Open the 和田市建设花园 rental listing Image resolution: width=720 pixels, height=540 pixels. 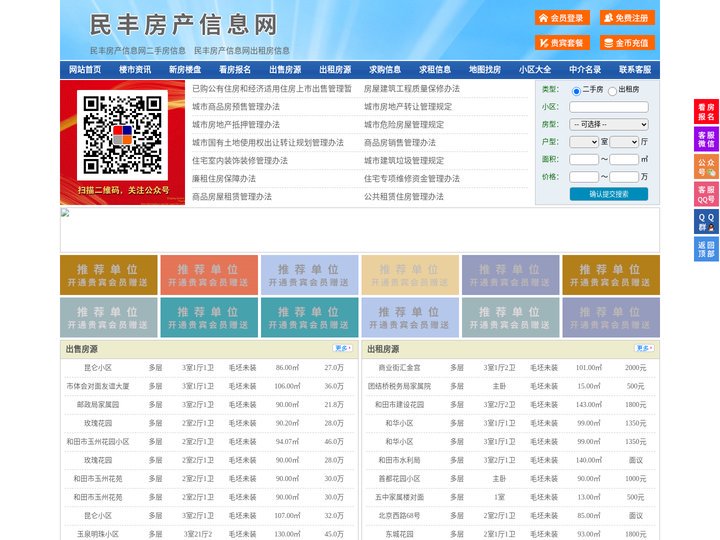pos(399,405)
